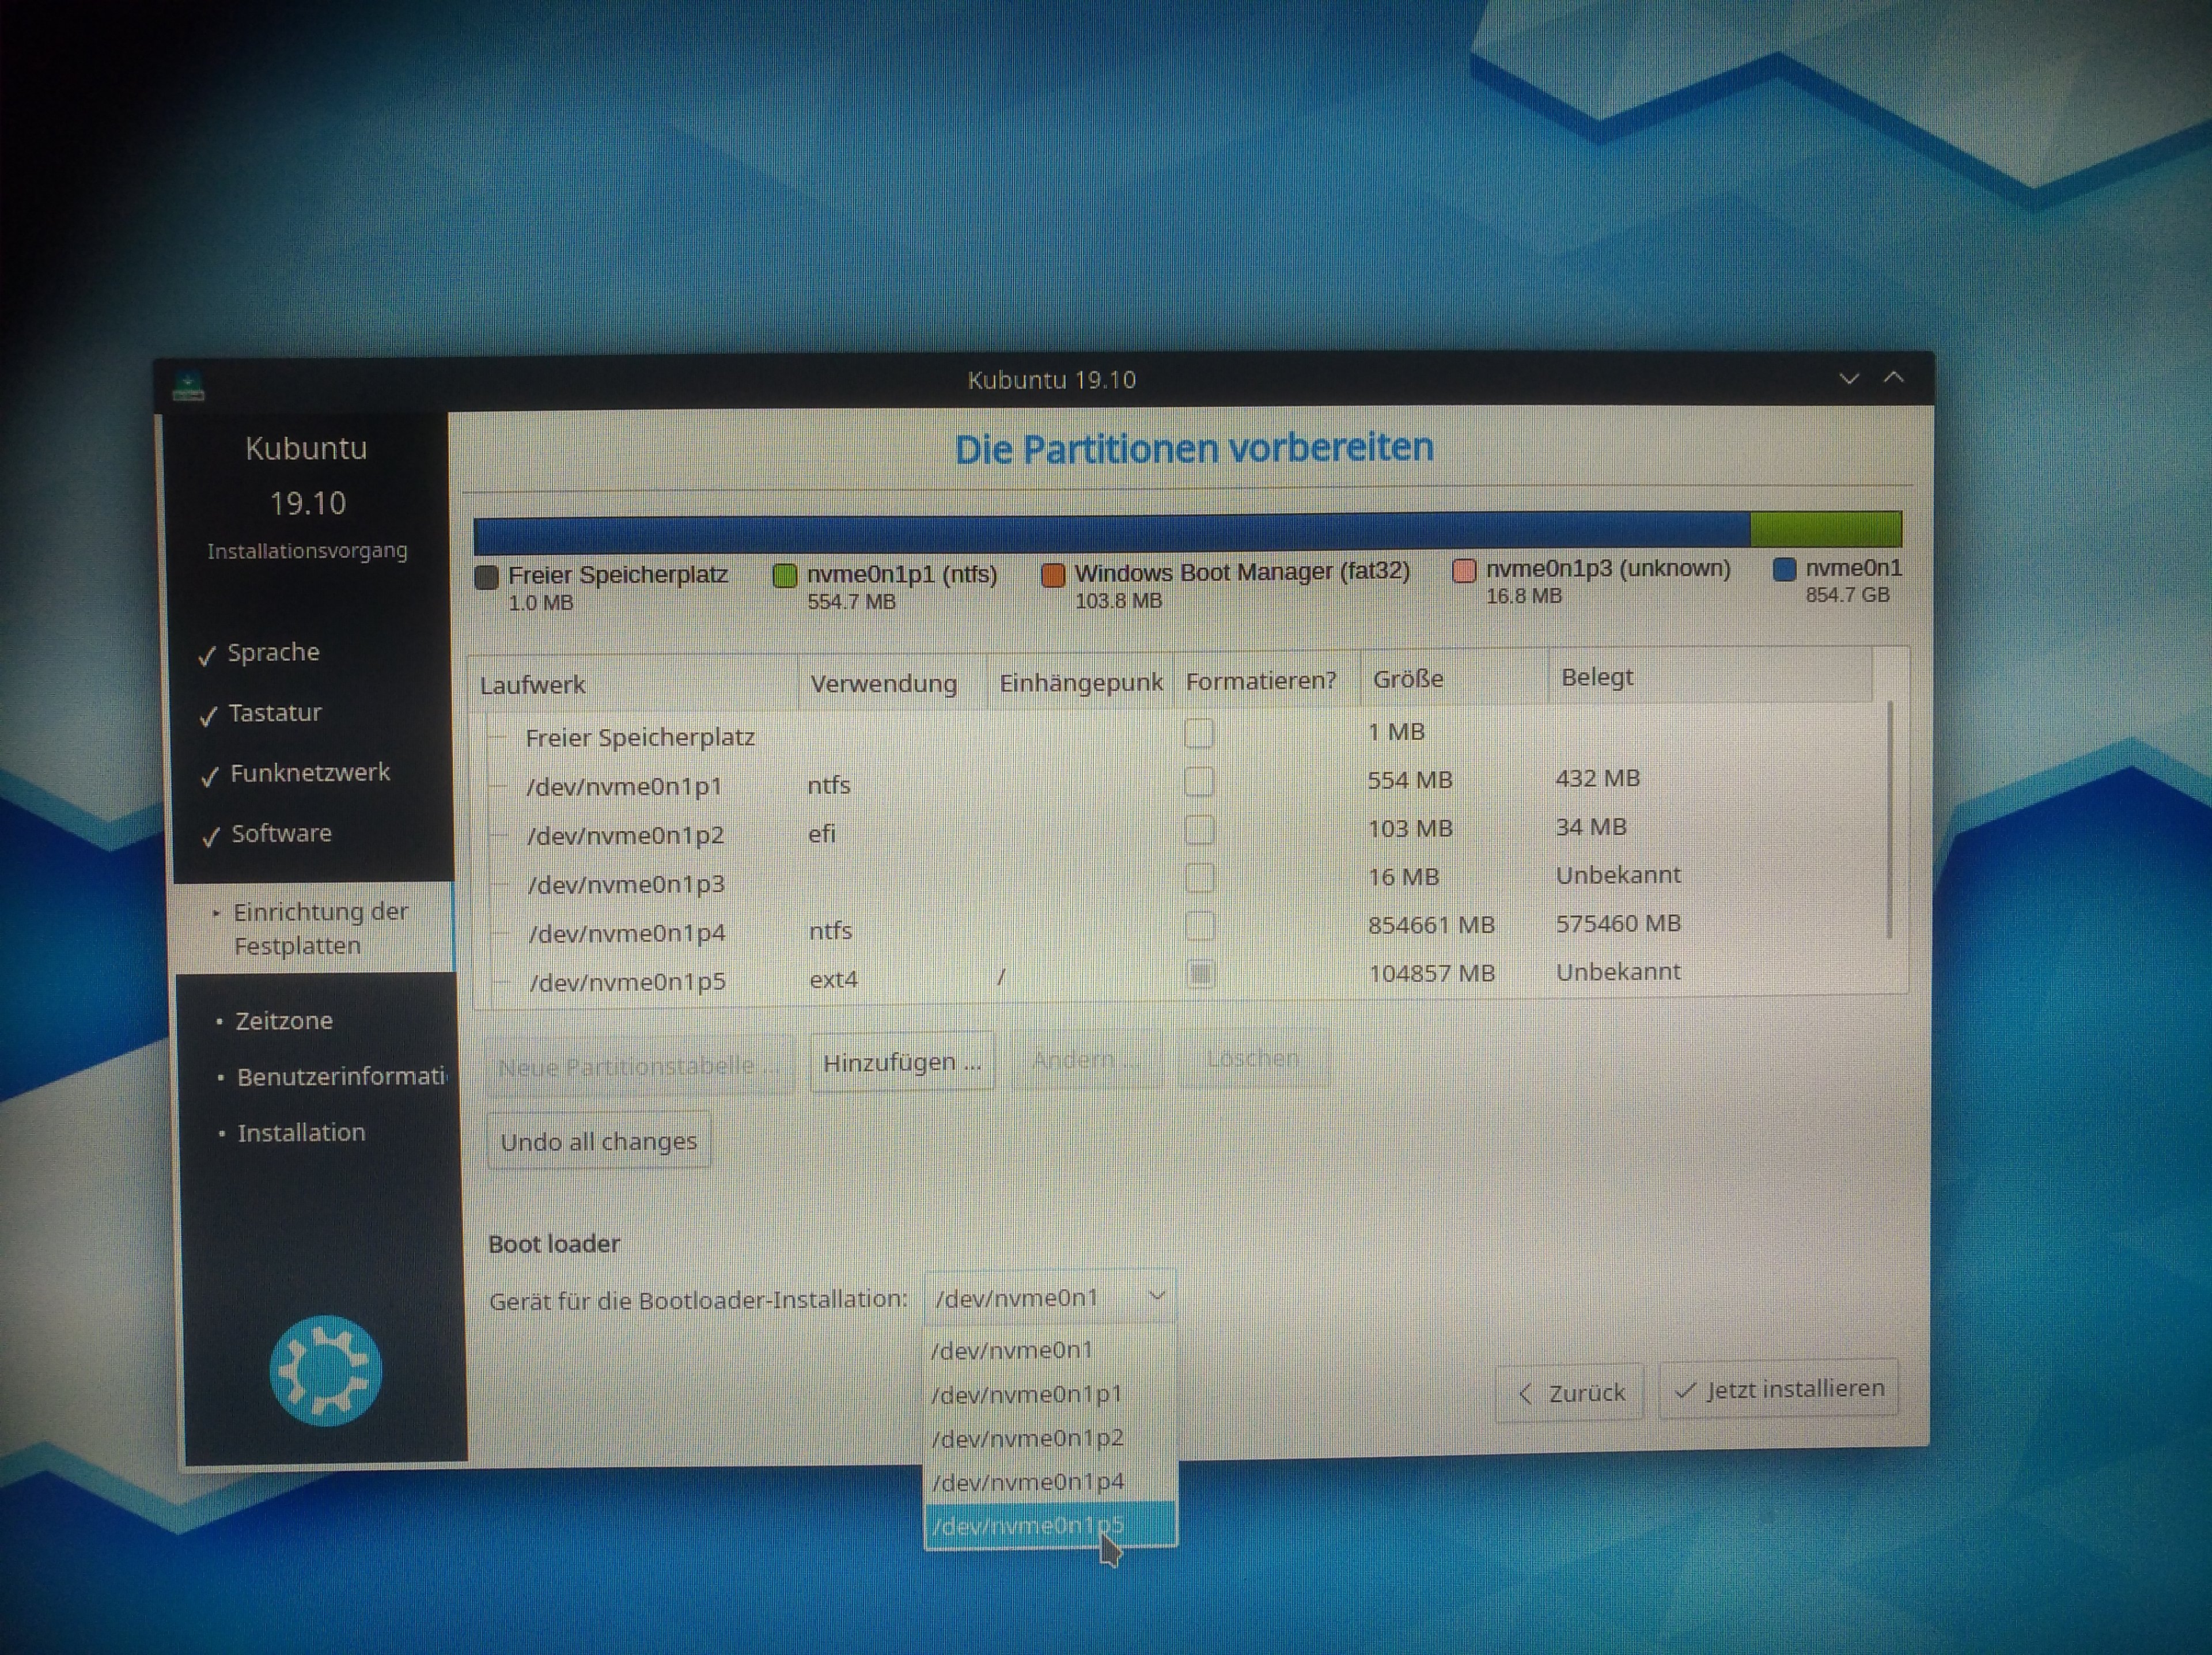Click the installer icon in title bar

click(188, 385)
